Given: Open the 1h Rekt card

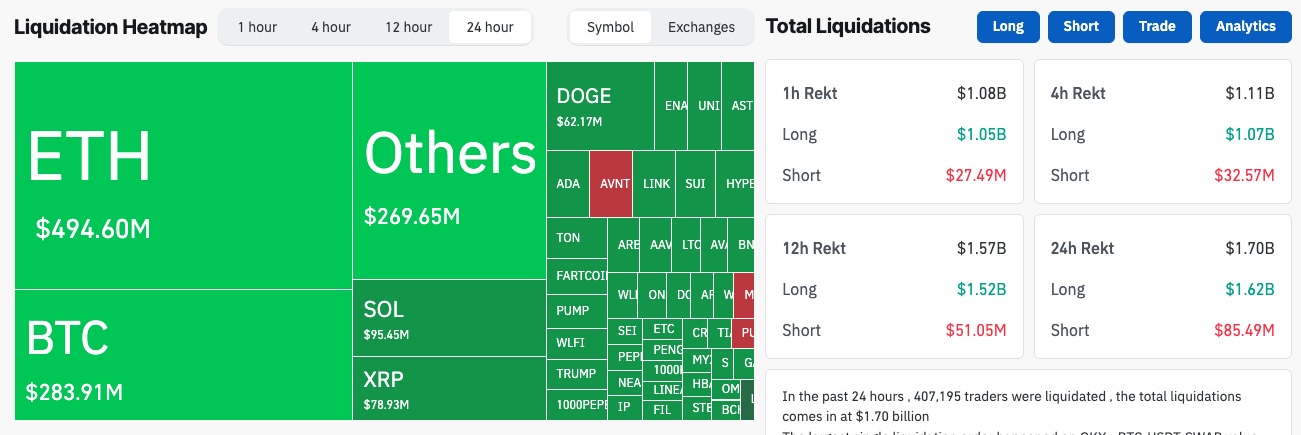Looking at the screenshot, I should click(894, 134).
